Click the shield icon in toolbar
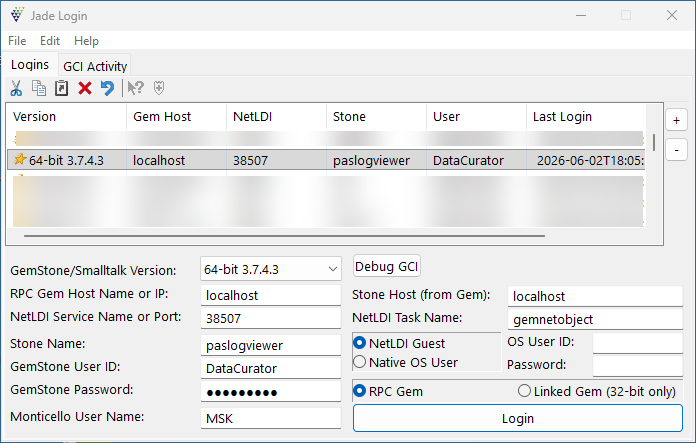 click(158, 88)
